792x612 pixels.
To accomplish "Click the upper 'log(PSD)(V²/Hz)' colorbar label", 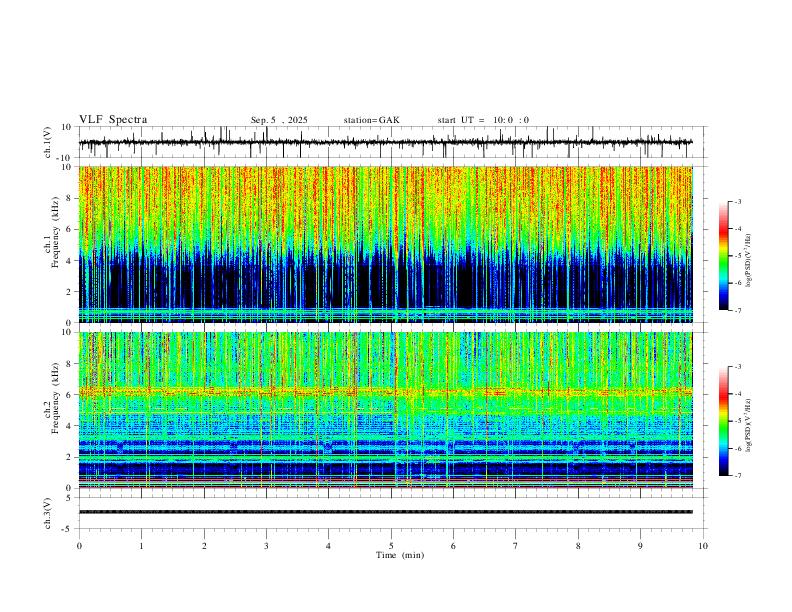I will click(x=748, y=261).
